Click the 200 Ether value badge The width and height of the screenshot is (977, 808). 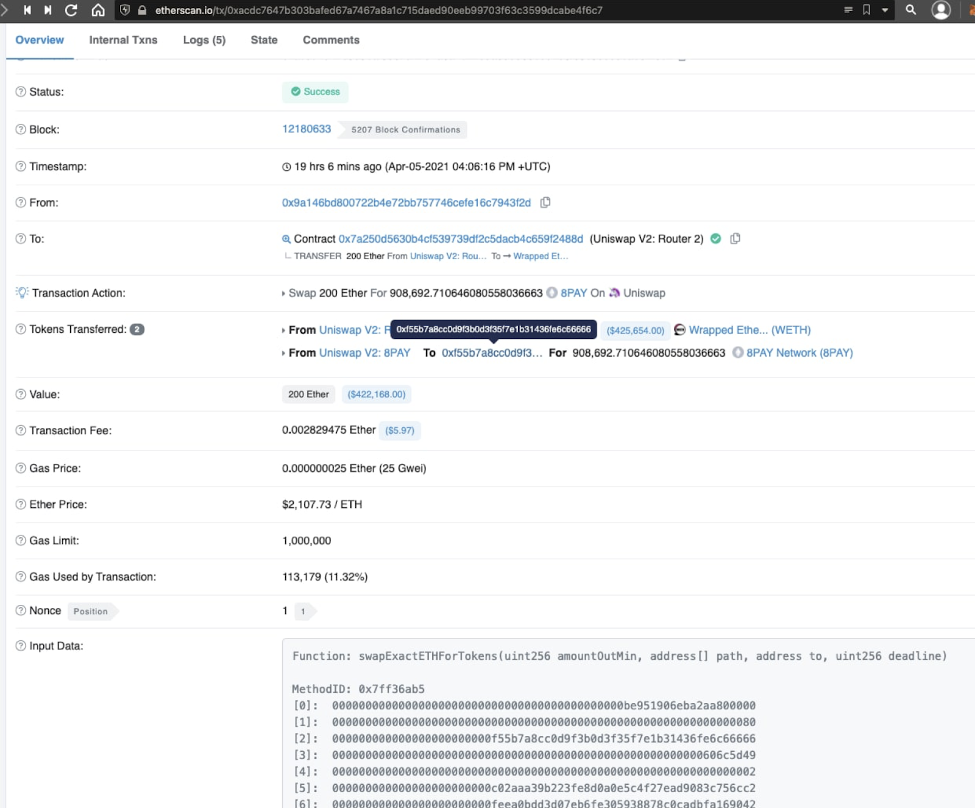click(308, 394)
